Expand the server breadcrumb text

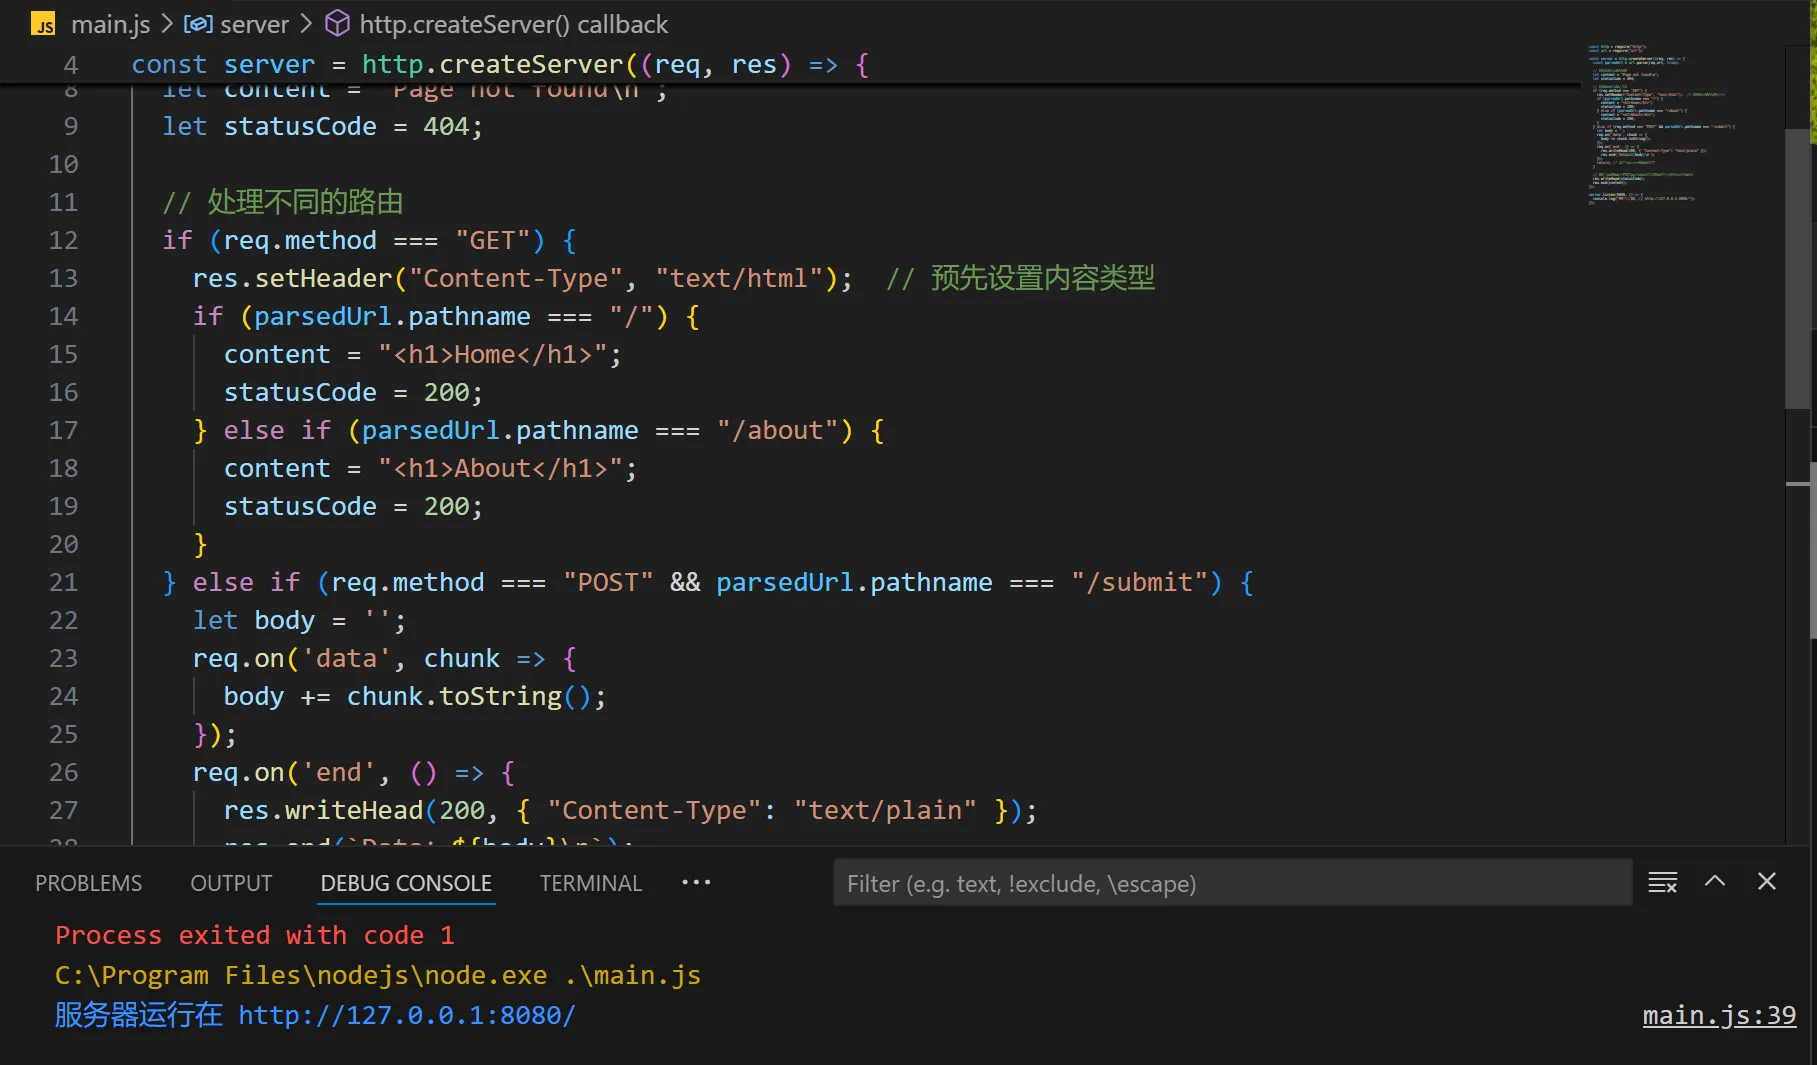pos(254,24)
